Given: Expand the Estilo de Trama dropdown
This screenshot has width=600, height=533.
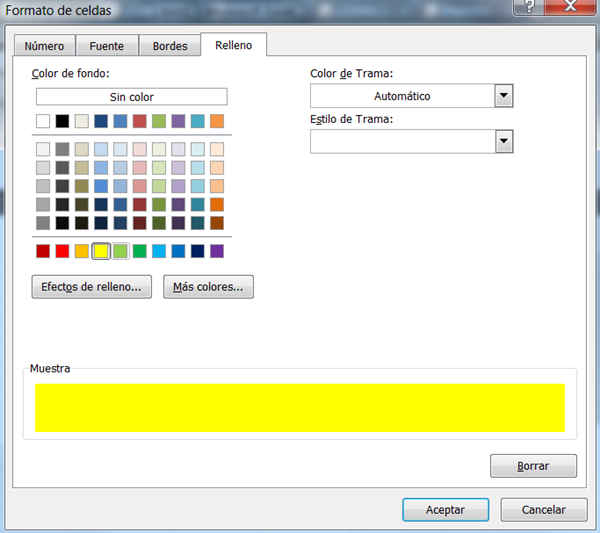Looking at the screenshot, I should pyautogui.click(x=504, y=142).
